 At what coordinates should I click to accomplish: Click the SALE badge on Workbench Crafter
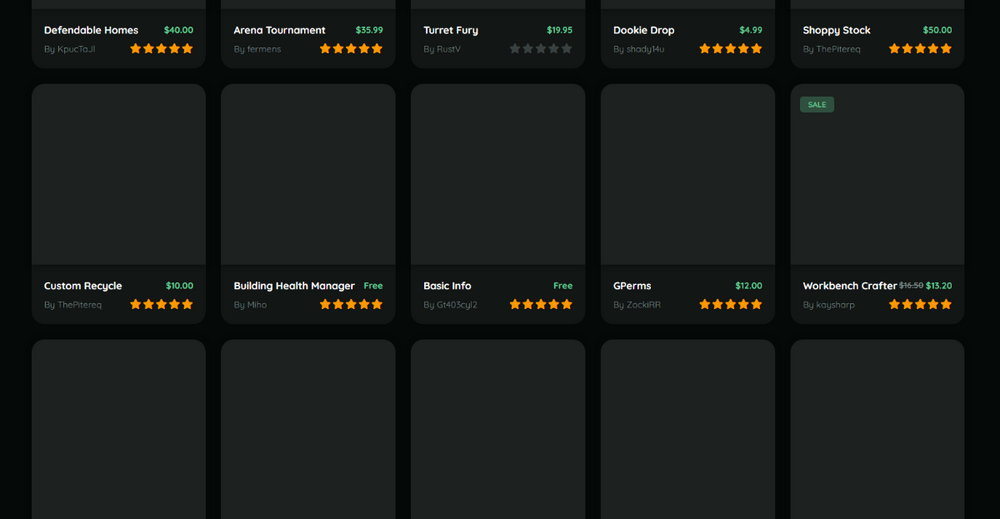click(816, 105)
